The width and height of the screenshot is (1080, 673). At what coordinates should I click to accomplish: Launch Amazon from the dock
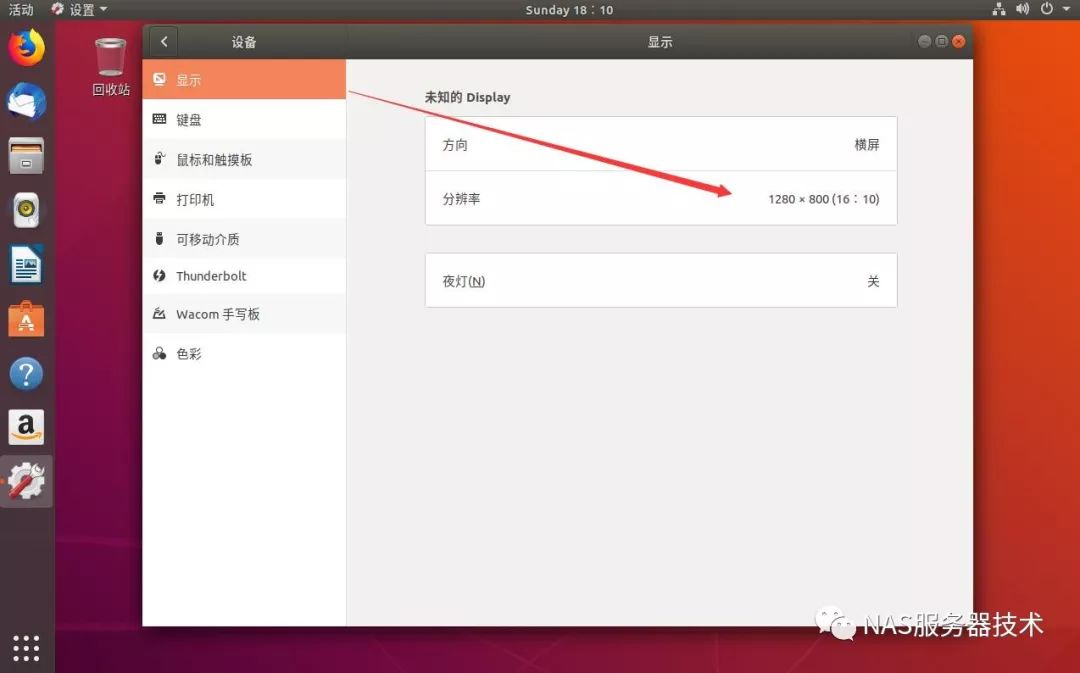point(26,427)
